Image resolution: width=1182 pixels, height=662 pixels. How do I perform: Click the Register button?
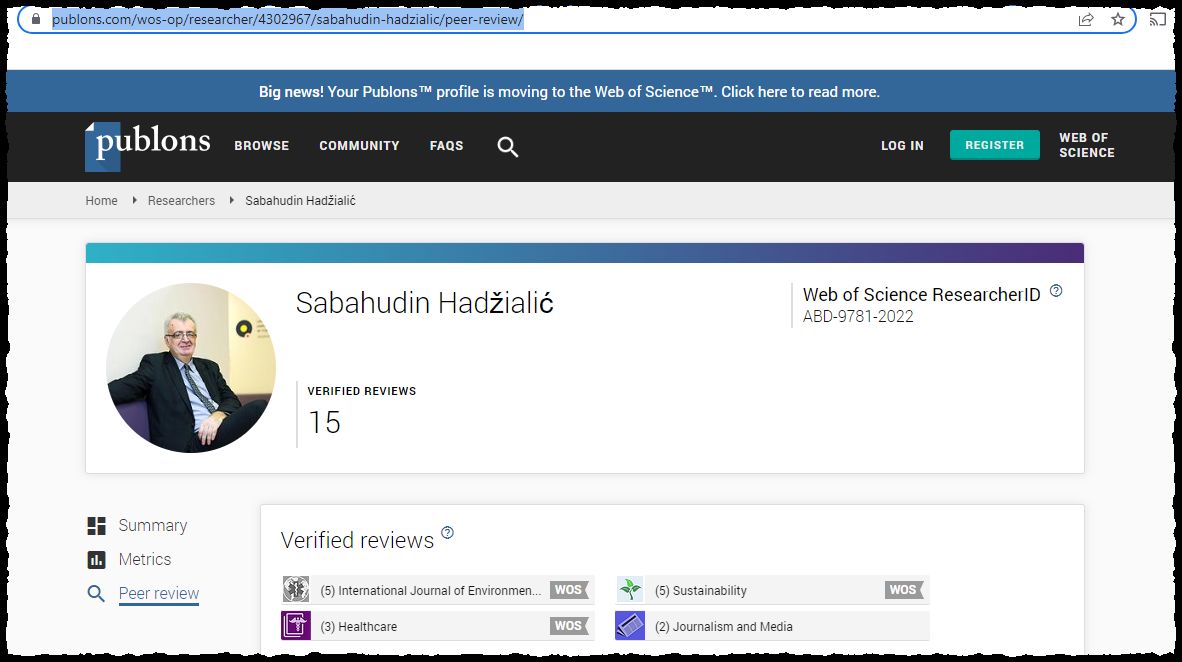tap(994, 145)
